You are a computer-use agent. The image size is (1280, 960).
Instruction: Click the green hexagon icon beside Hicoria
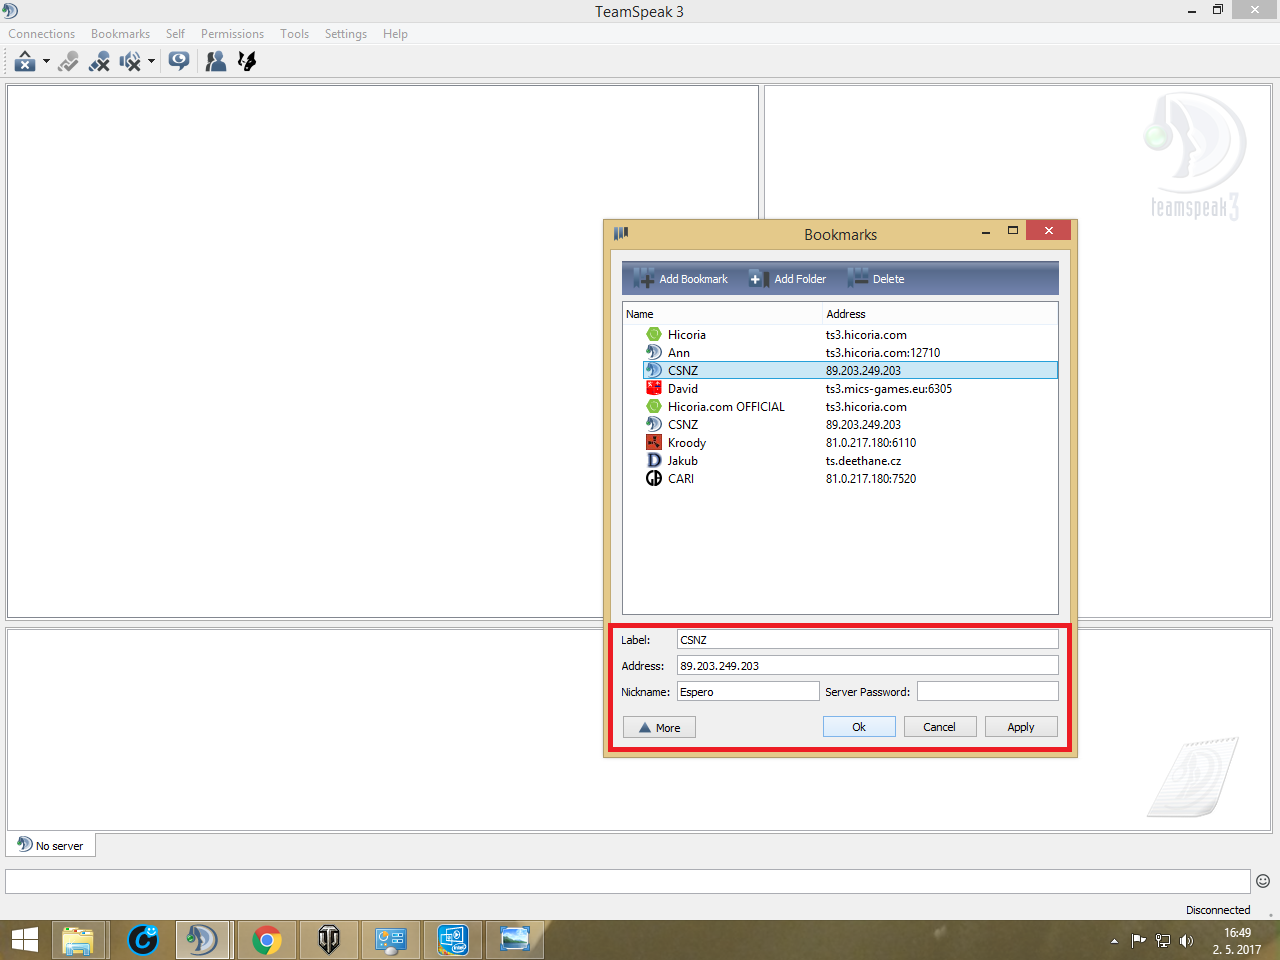tap(654, 334)
